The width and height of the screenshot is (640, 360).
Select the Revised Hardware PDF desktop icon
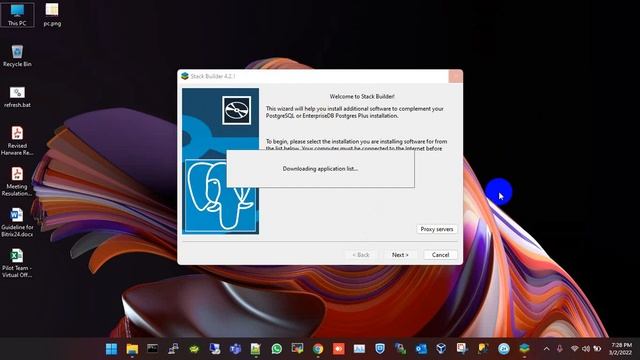point(17,140)
